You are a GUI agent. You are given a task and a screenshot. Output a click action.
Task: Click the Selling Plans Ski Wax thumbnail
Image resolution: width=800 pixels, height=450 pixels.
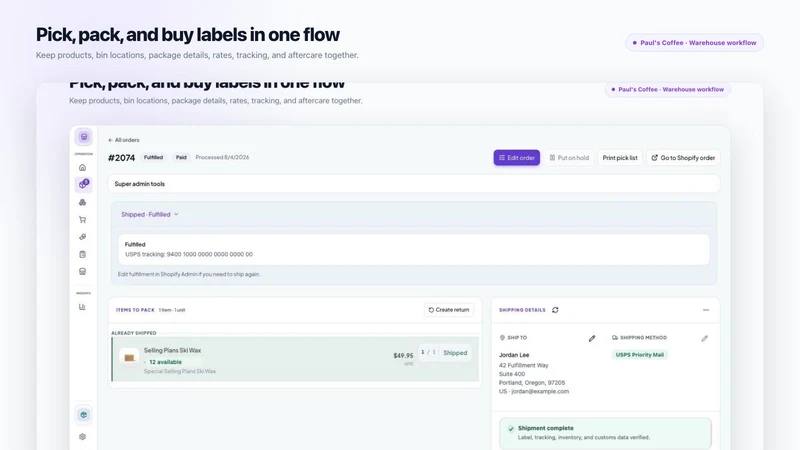pos(129,357)
